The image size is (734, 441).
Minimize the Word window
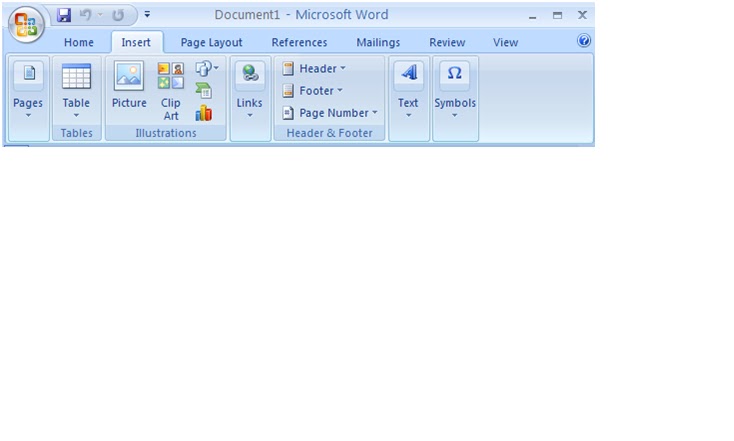coord(532,16)
